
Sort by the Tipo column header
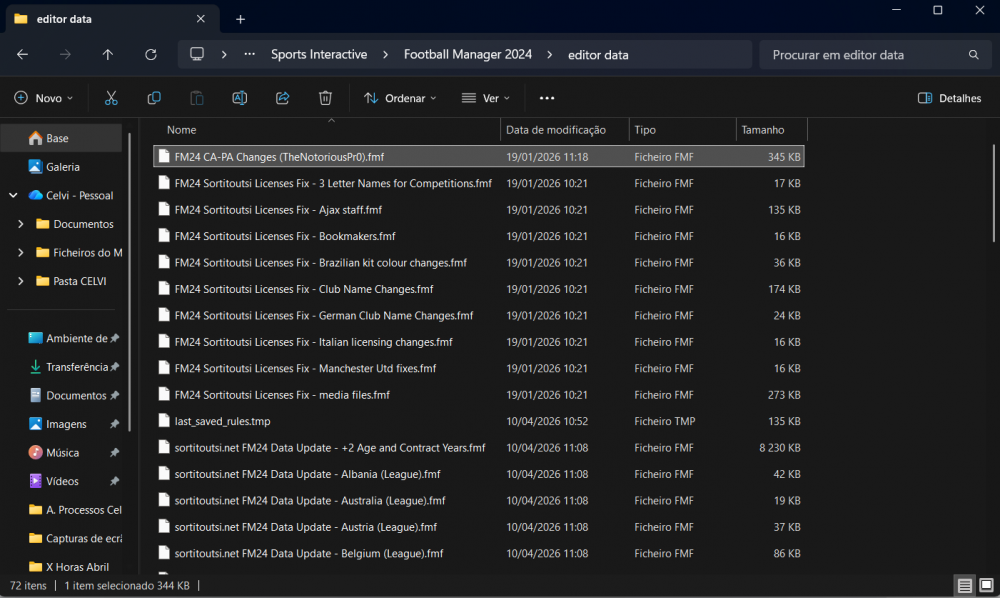click(682, 130)
